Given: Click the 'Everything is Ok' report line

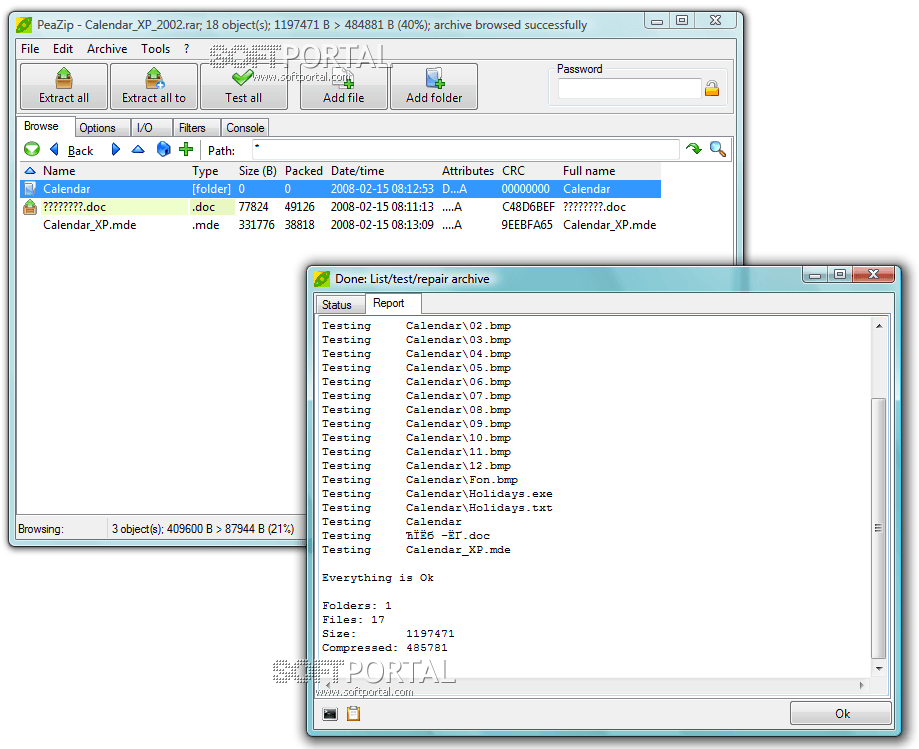Looking at the screenshot, I should tap(377, 578).
